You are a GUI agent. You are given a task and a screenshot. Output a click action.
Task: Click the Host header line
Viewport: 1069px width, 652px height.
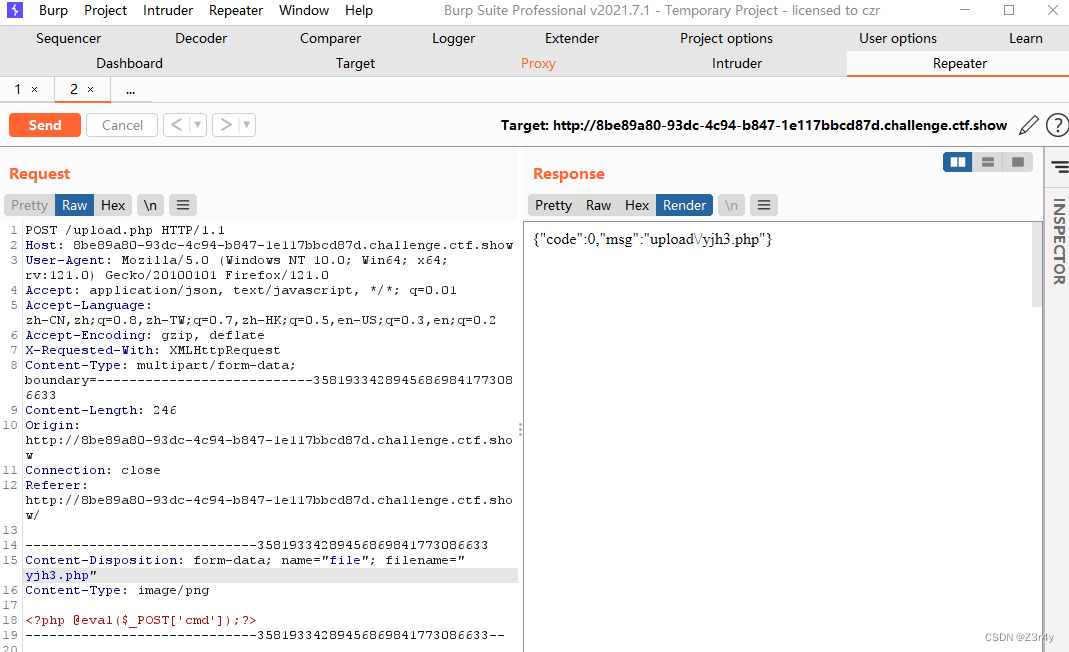(x=269, y=245)
